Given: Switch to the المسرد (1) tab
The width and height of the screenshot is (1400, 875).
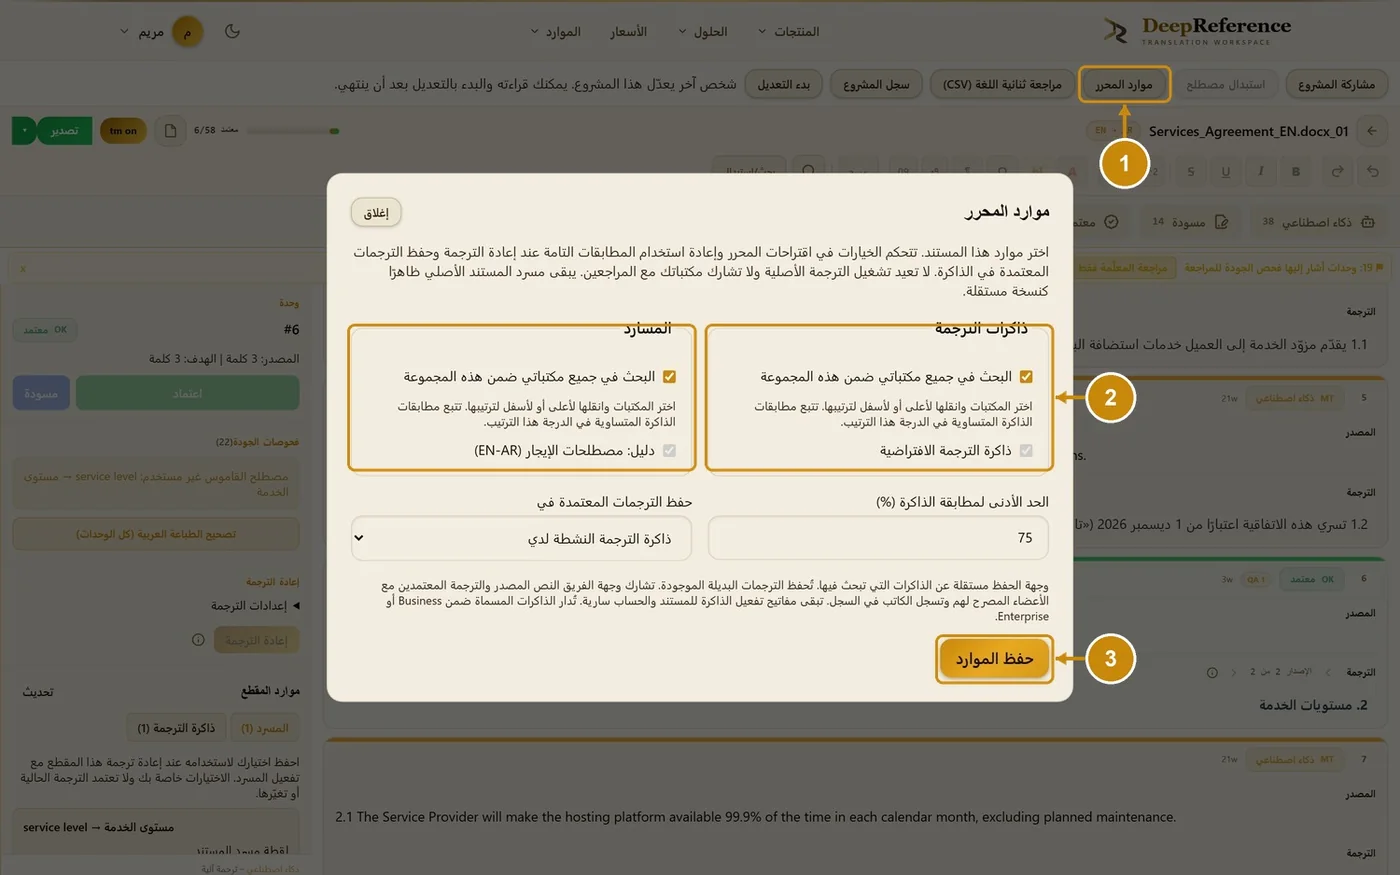Looking at the screenshot, I should point(265,728).
